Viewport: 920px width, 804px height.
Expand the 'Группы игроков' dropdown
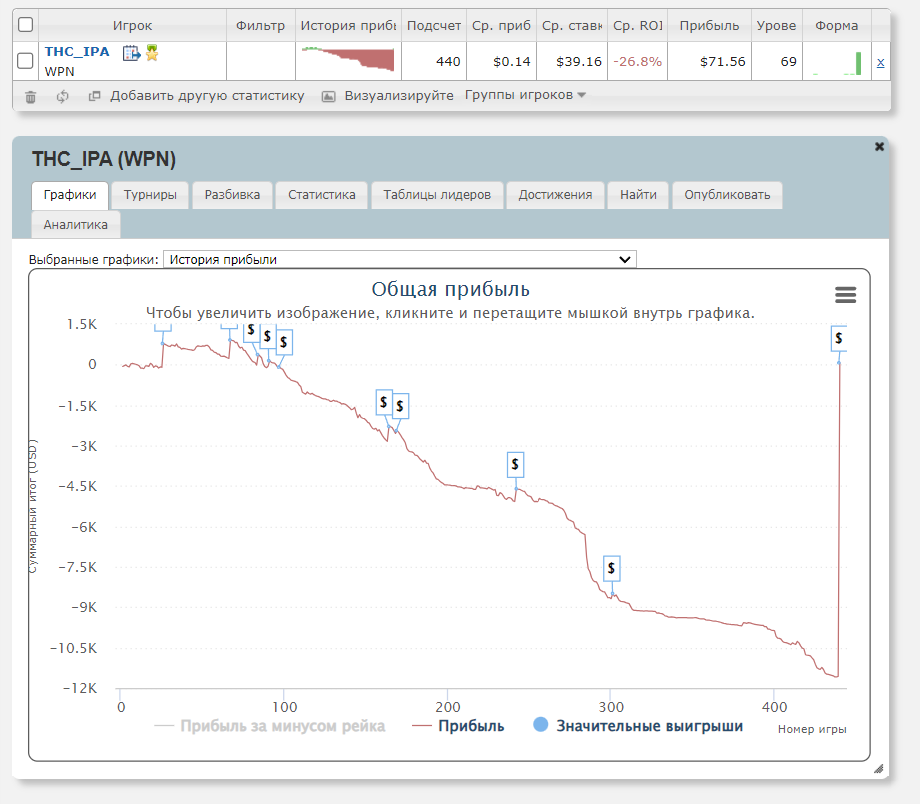pyautogui.click(x=525, y=96)
